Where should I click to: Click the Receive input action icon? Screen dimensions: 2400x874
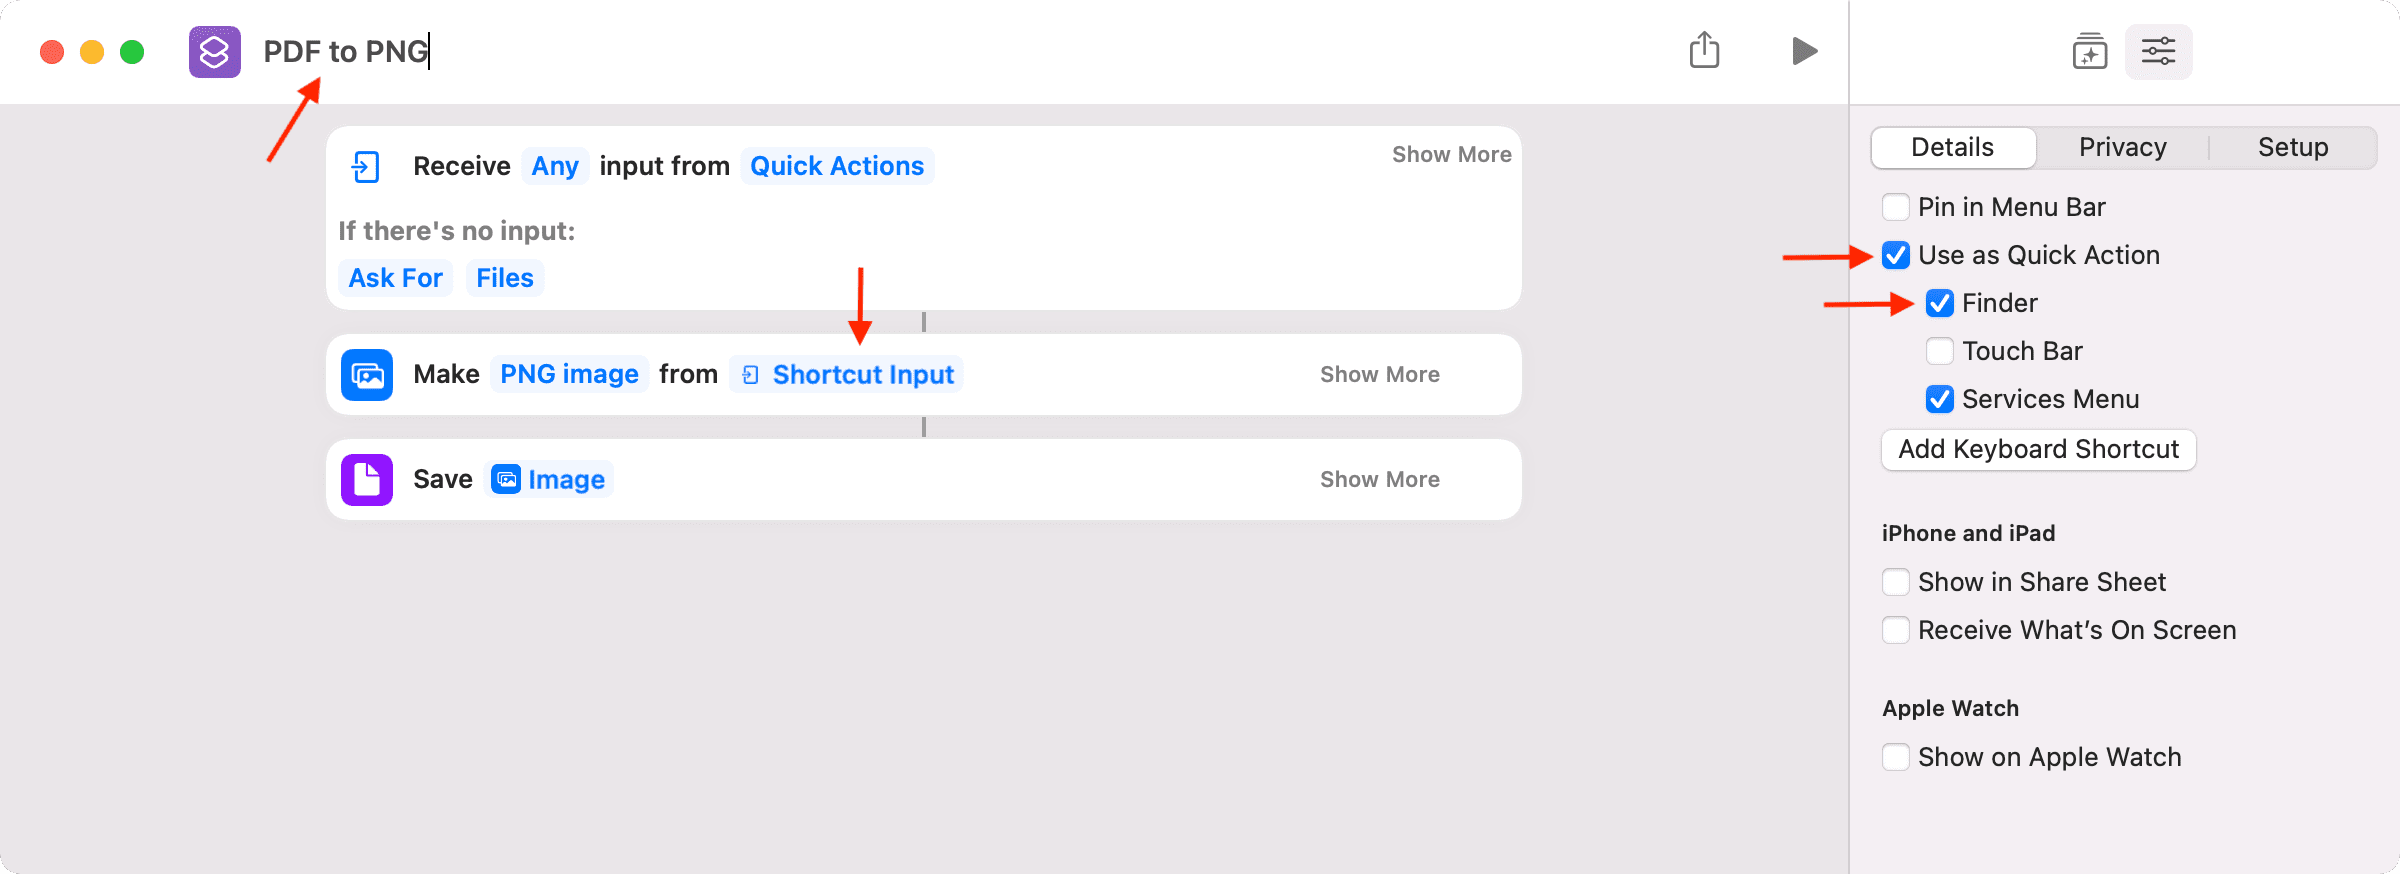pos(366,166)
